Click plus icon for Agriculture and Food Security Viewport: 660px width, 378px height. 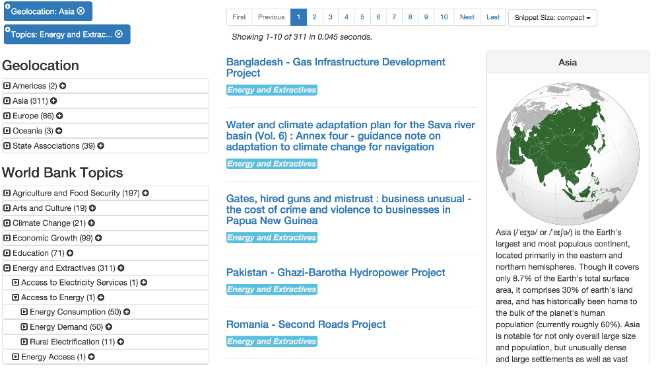(145, 193)
